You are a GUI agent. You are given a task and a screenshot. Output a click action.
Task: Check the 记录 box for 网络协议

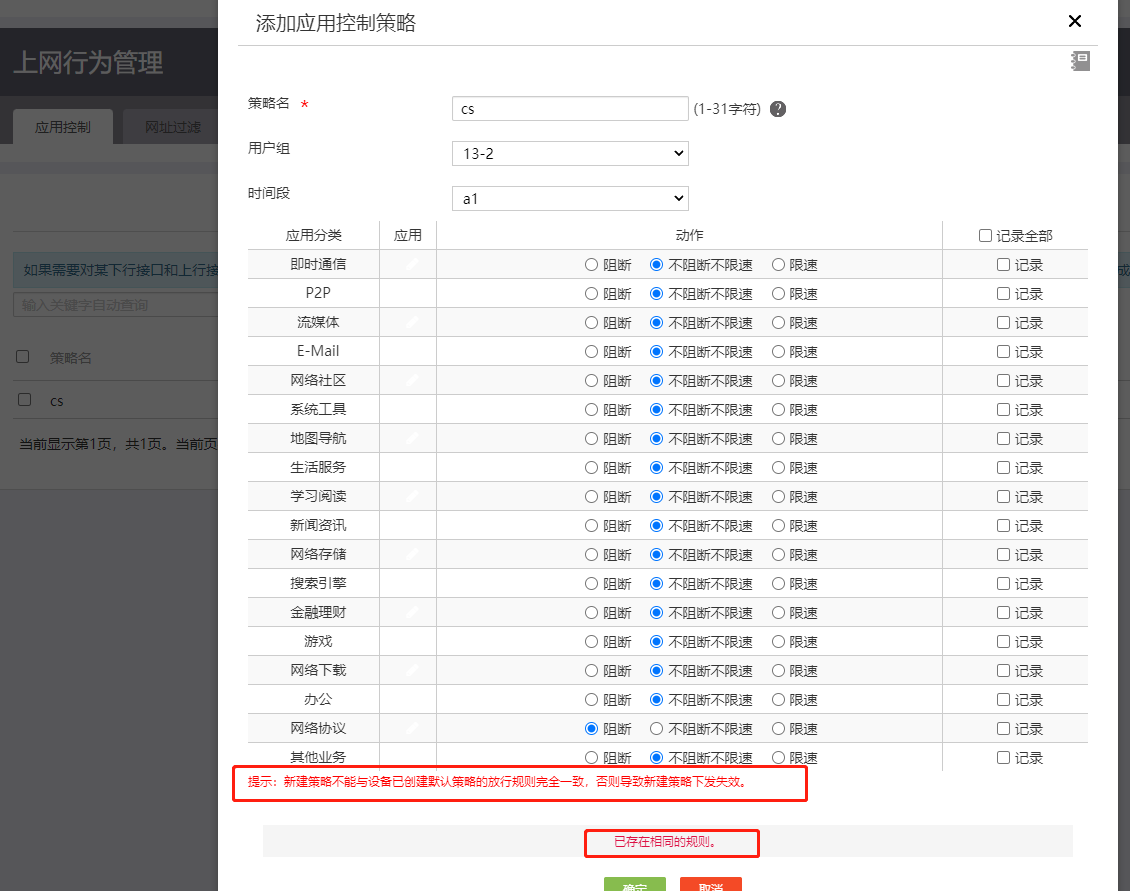coord(1003,728)
